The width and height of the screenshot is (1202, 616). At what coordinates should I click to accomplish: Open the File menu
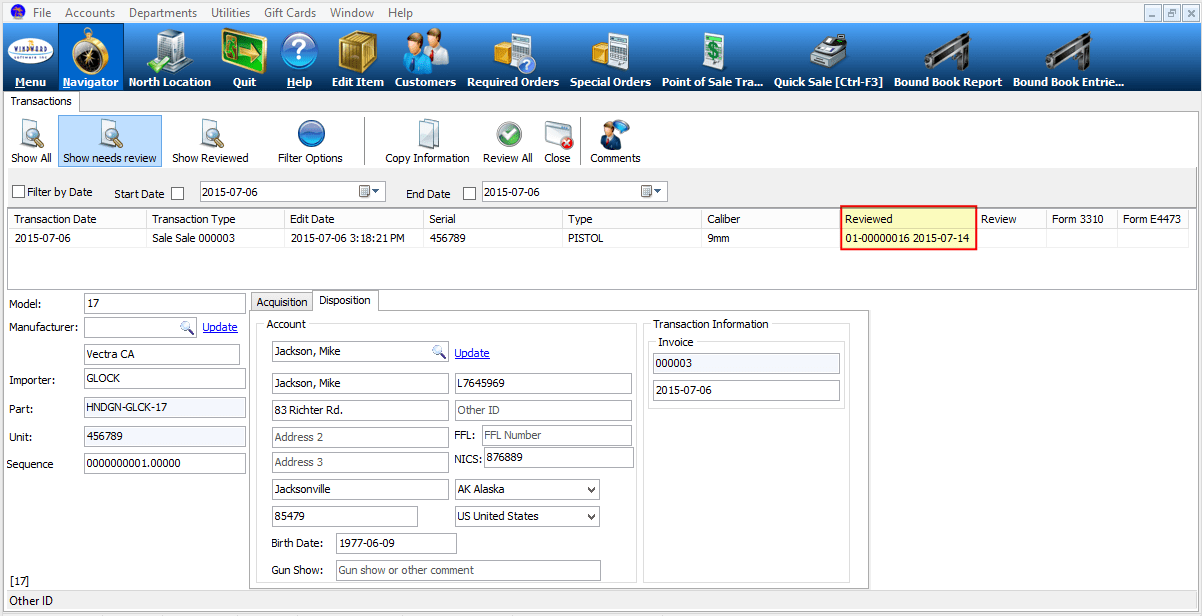42,13
